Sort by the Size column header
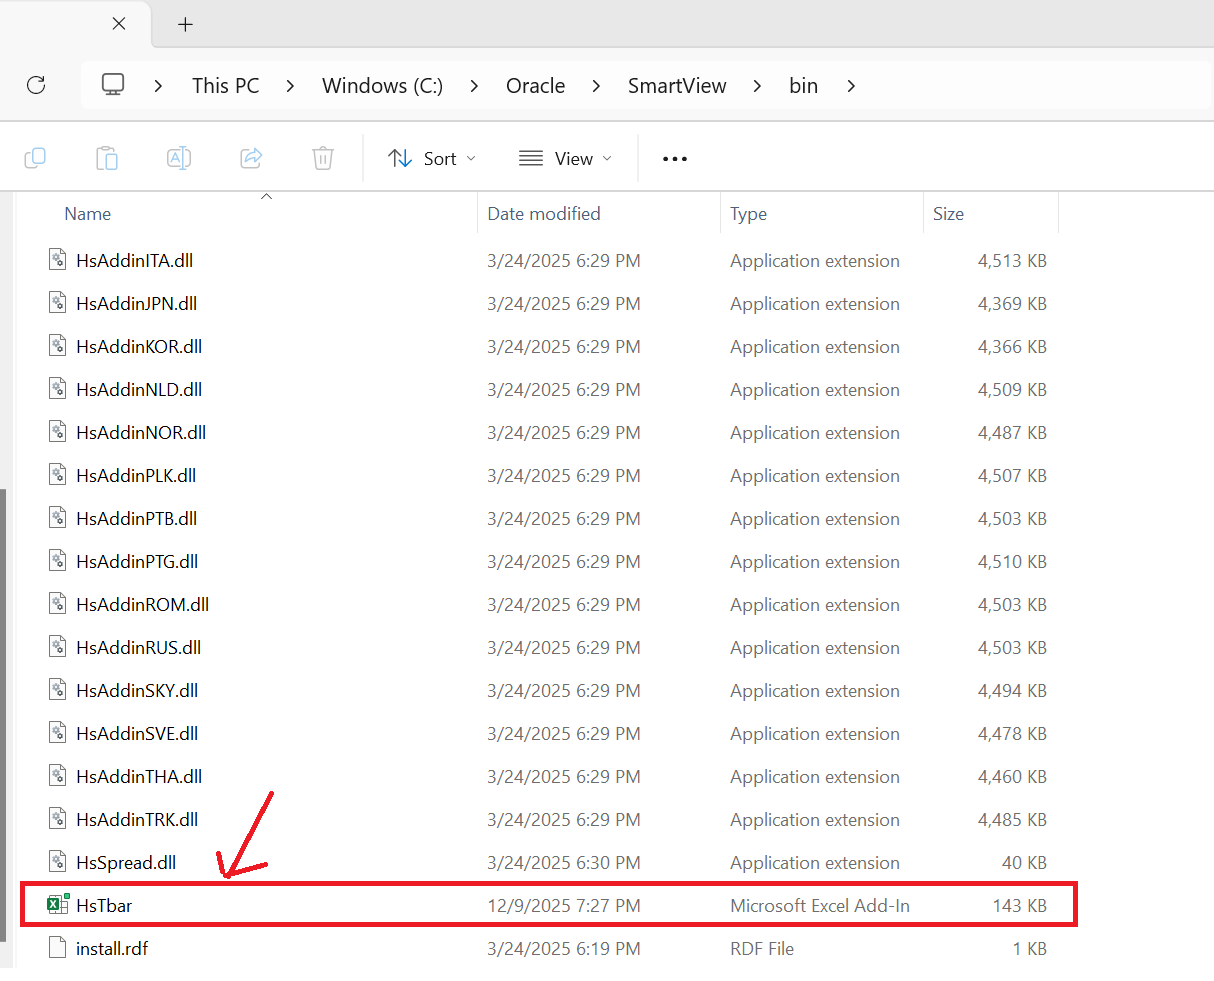The height and width of the screenshot is (981, 1214). 948,213
